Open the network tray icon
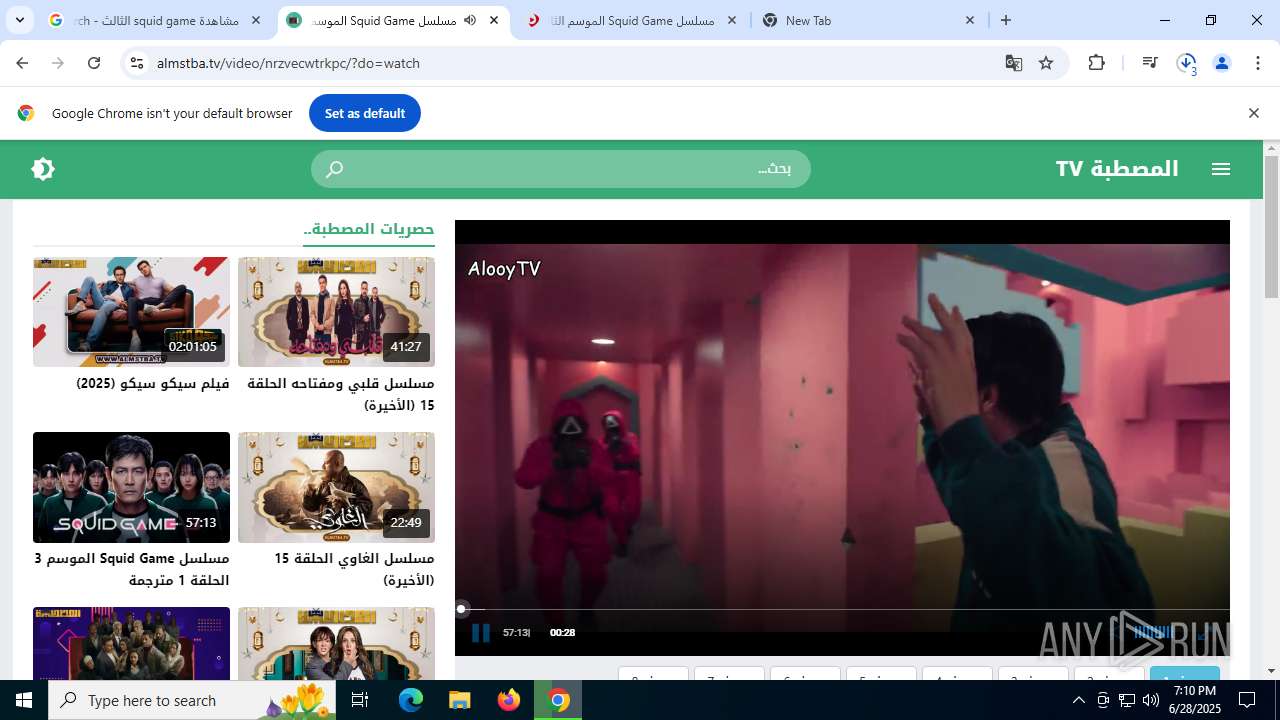This screenshot has width=1280, height=720. tap(1127, 700)
